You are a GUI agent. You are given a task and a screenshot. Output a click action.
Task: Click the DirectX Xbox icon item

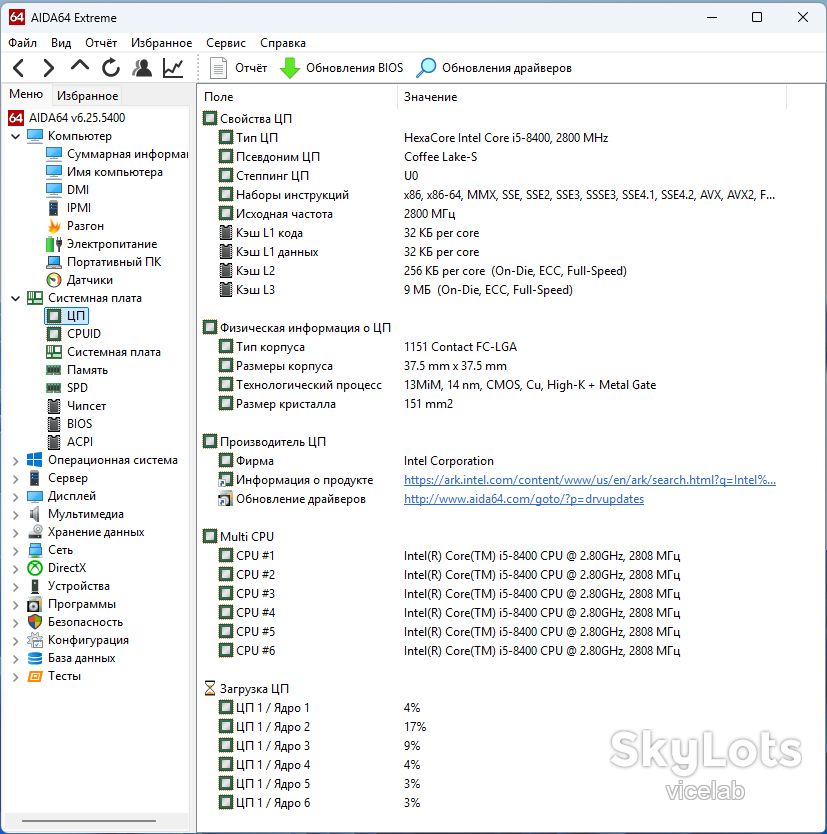[x=56, y=568]
